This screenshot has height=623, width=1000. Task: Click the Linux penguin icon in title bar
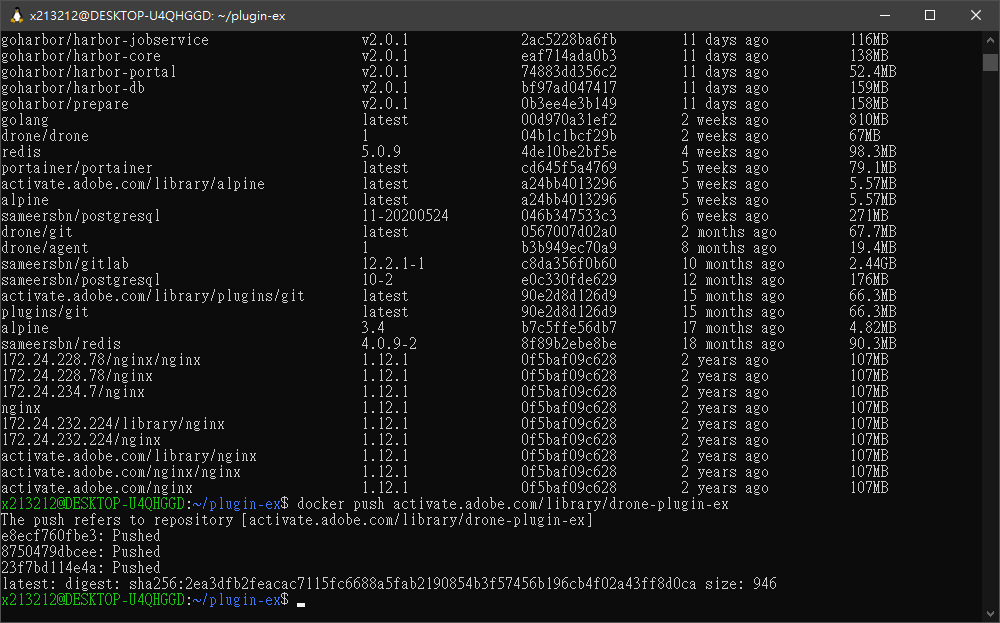17,15
